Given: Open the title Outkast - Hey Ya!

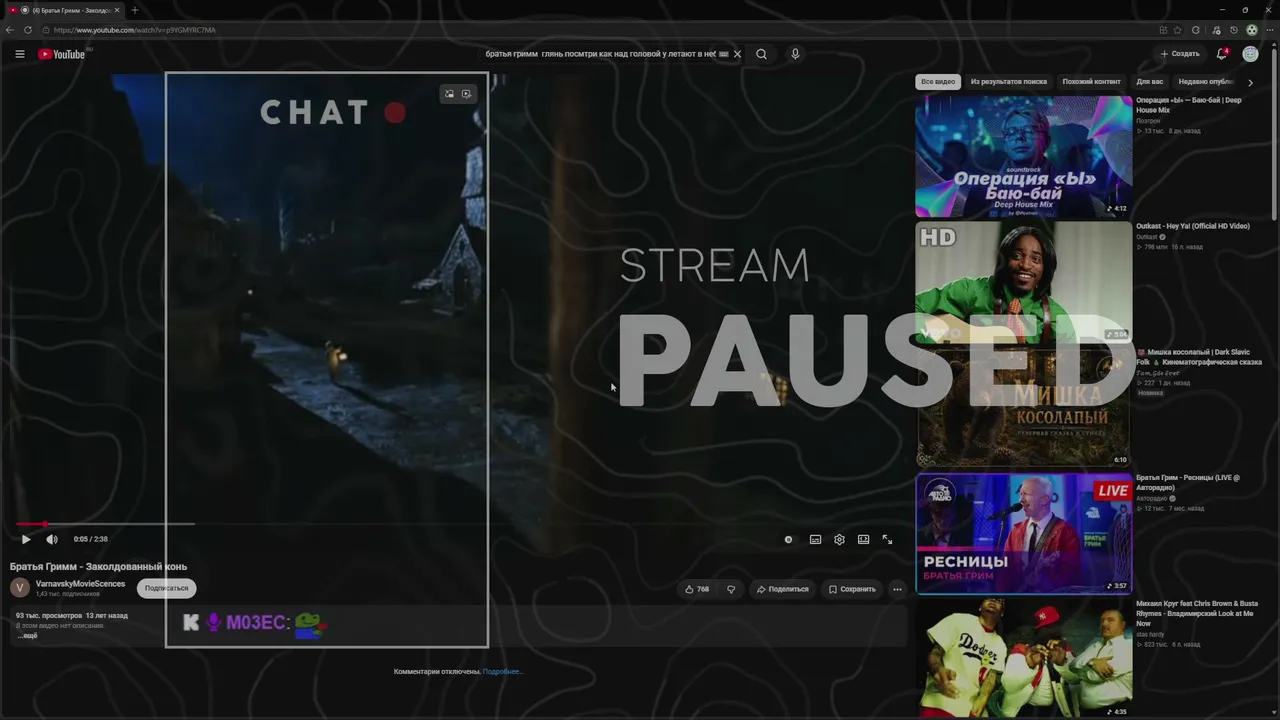Looking at the screenshot, I should 1193,226.
